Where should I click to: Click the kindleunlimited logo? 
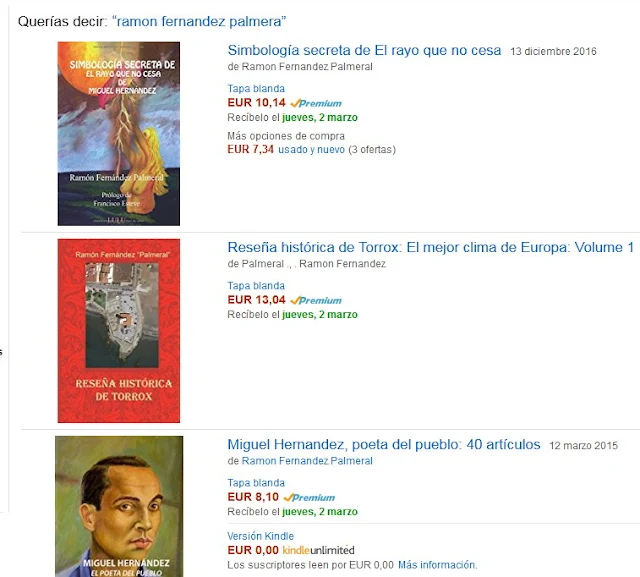[x=318, y=550]
